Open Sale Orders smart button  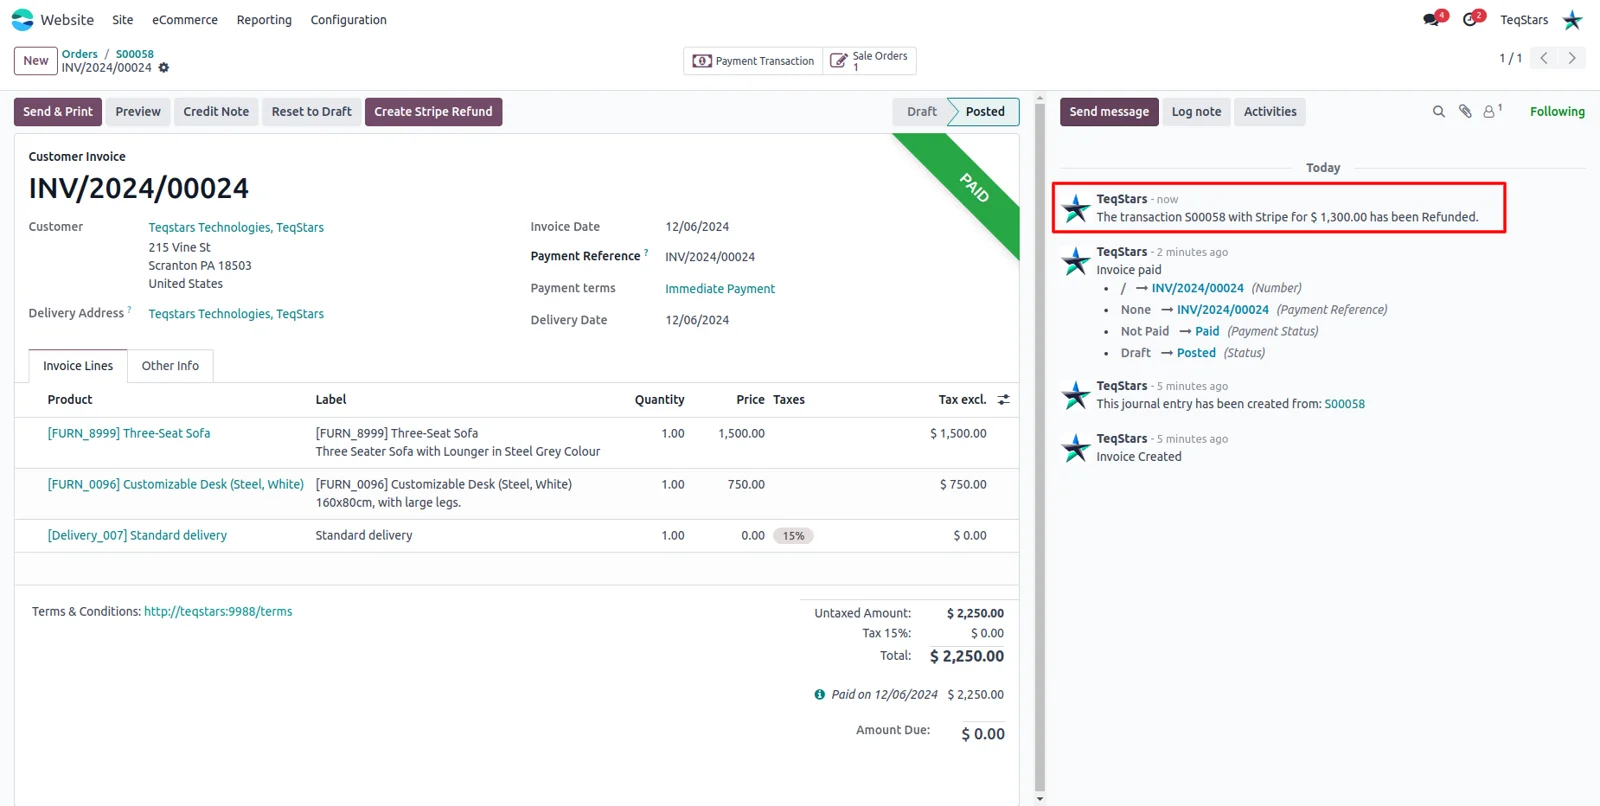(869, 61)
